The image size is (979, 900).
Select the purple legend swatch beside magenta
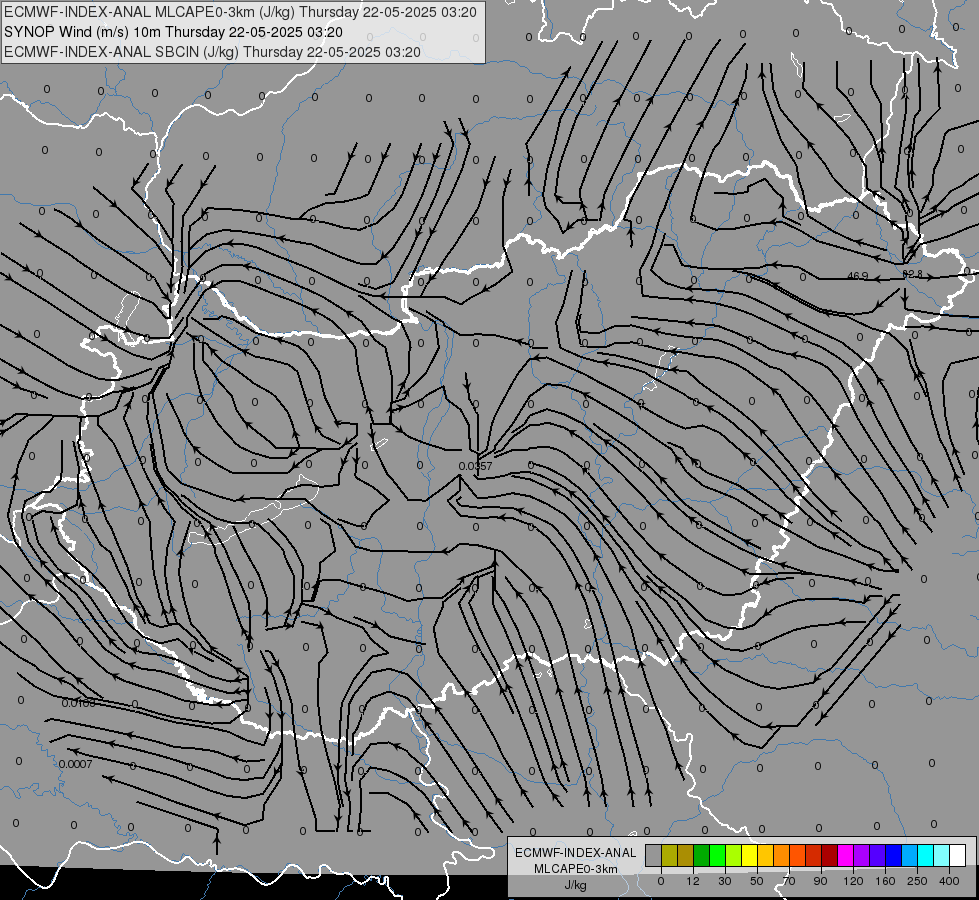(862, 856)
